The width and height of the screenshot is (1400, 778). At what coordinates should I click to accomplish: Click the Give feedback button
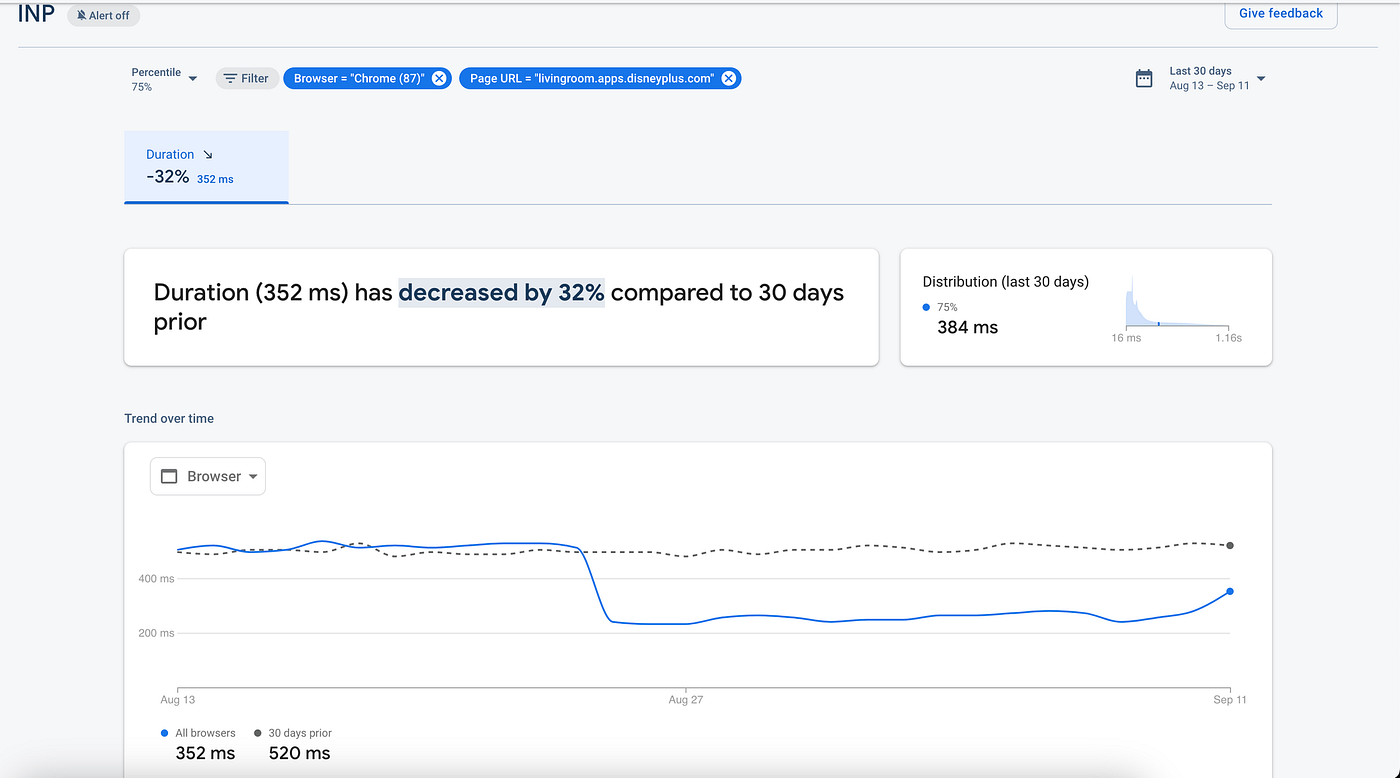tap(1280, 14)
